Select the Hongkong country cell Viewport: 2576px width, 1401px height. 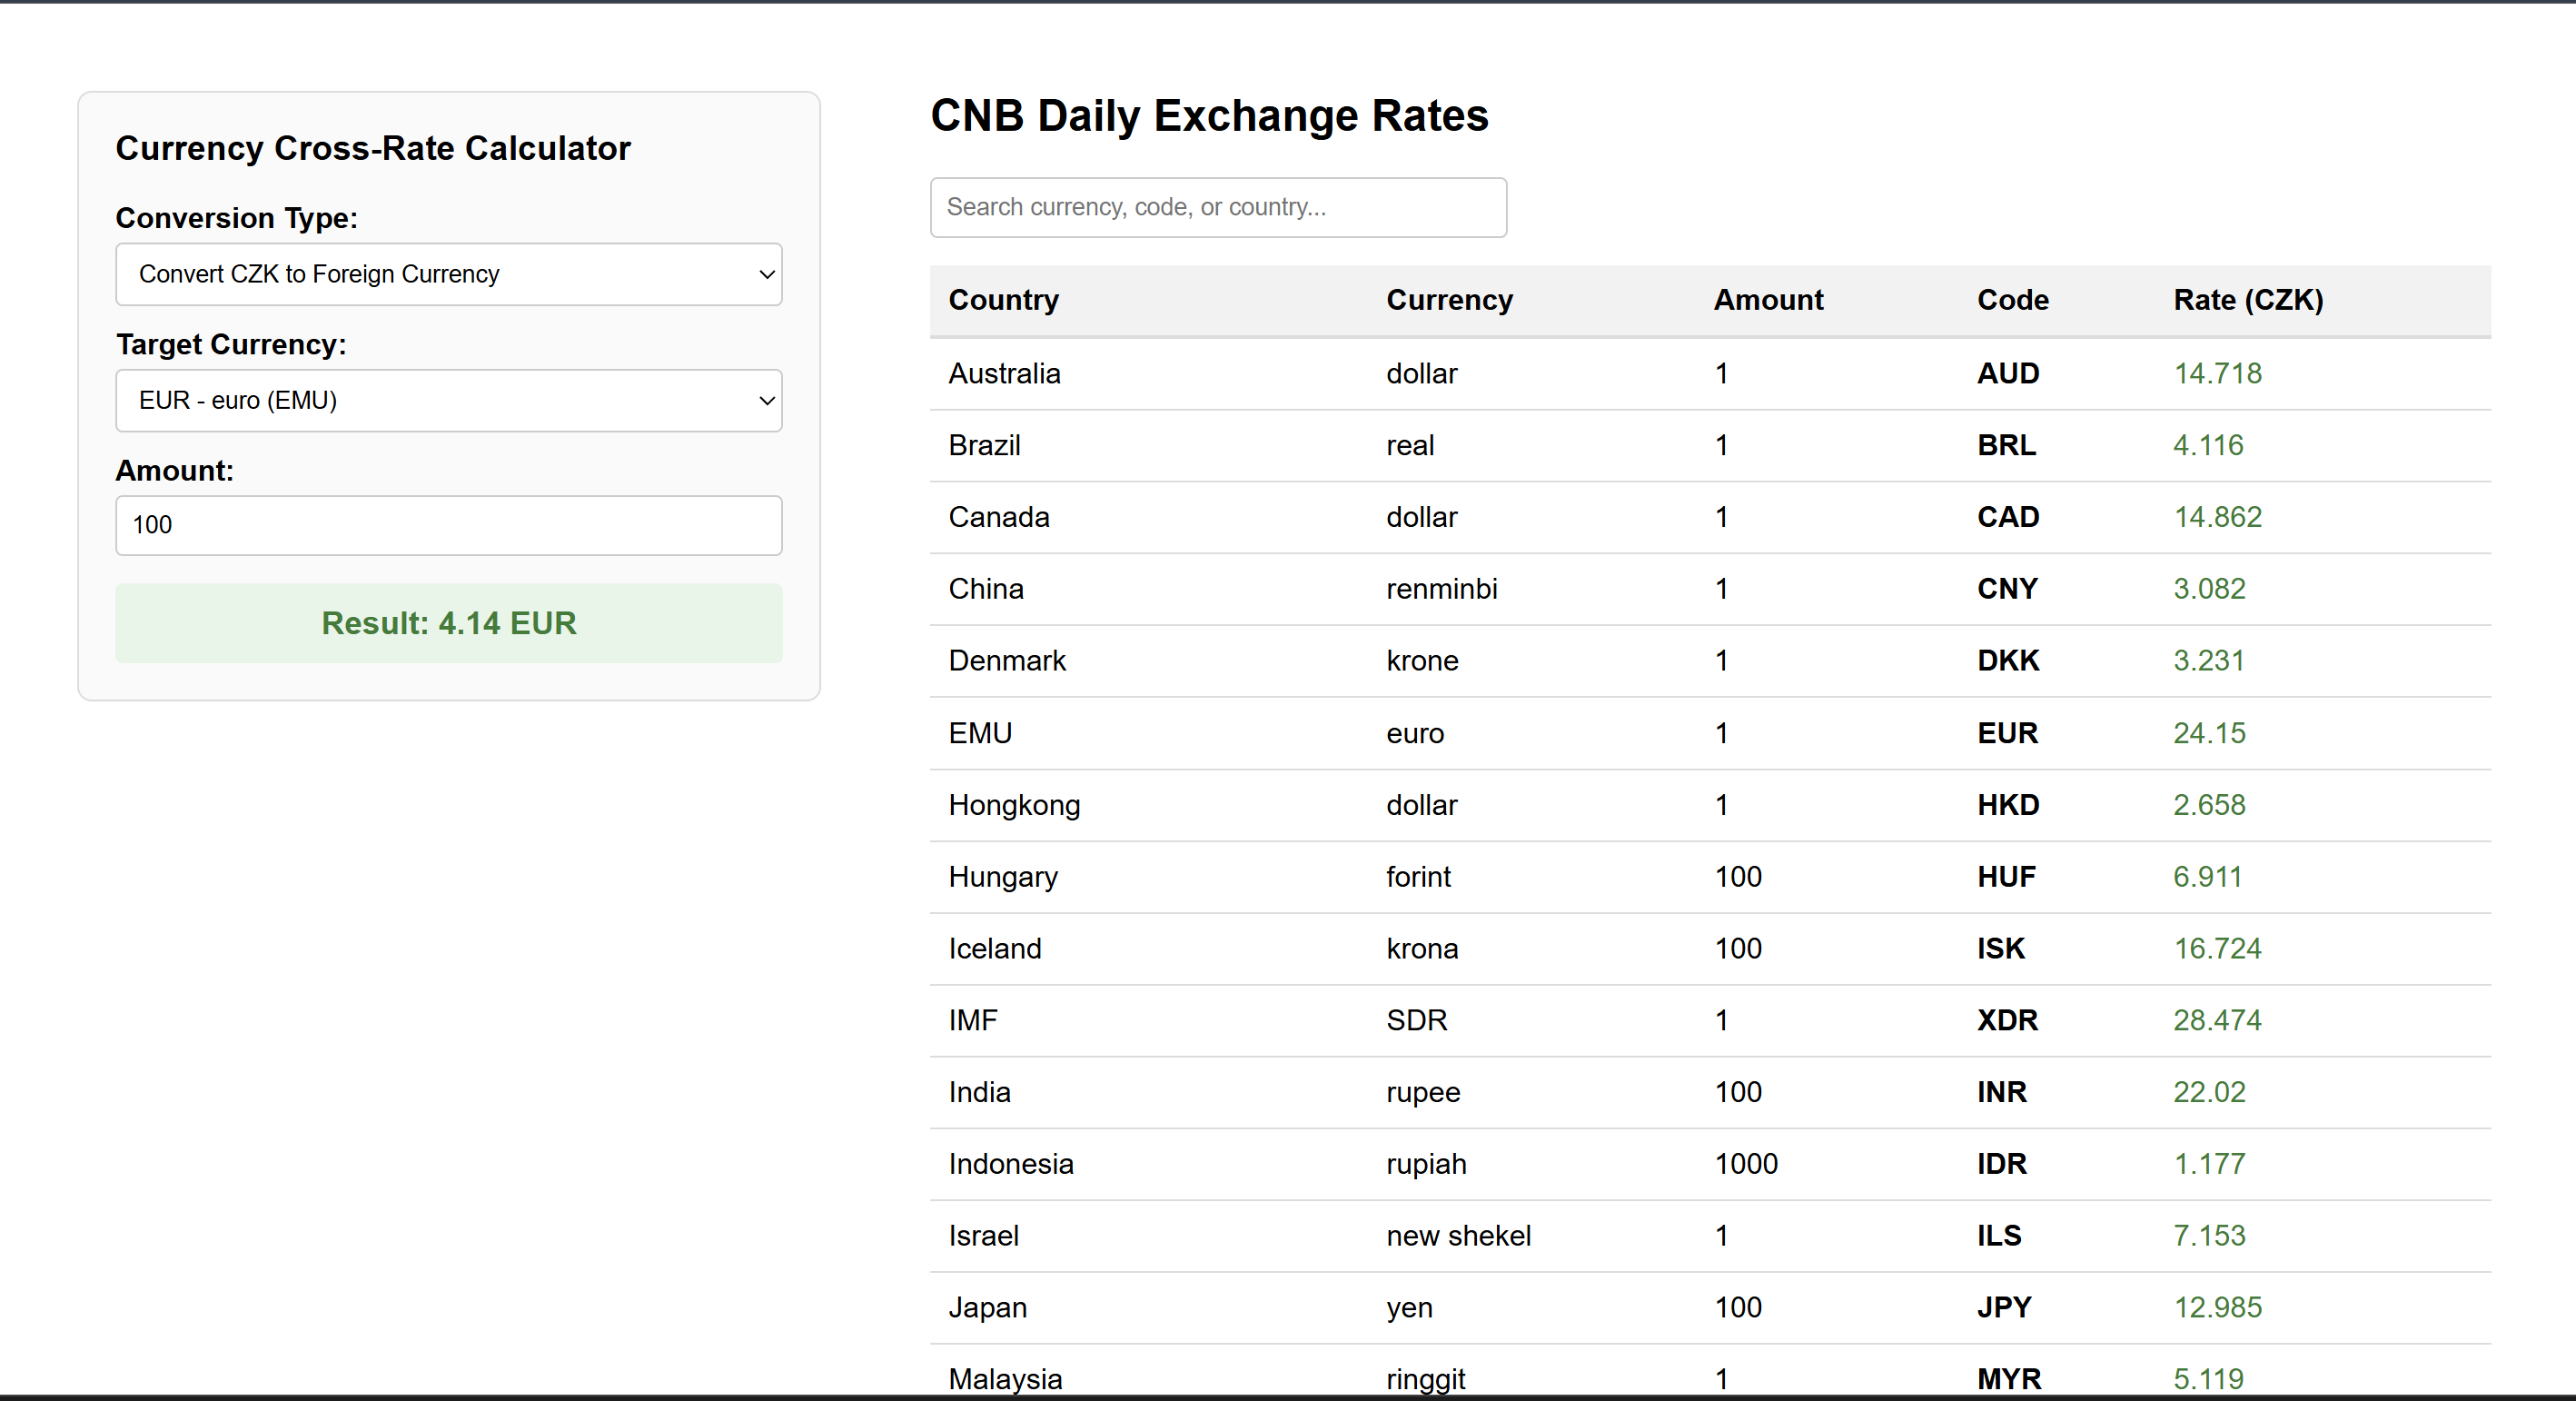click(x=1014, y=805)
